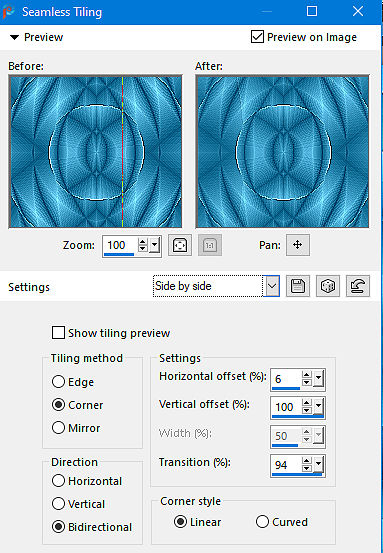Select Horizontal direction option
383x553 pixels.
(x=58, y=481)
